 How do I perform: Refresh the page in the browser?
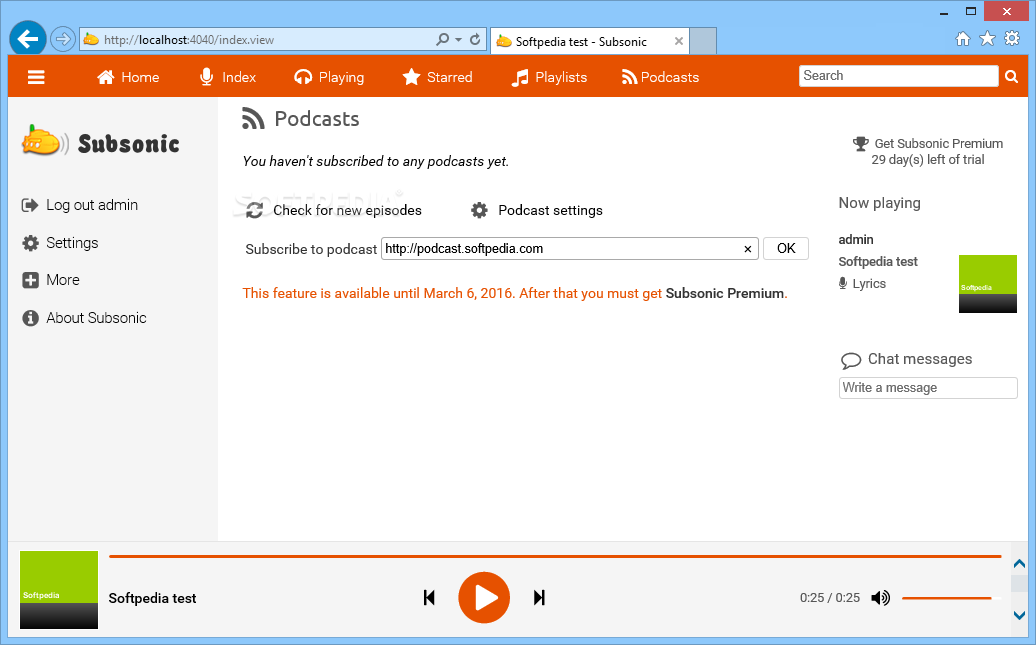(475, 40)
